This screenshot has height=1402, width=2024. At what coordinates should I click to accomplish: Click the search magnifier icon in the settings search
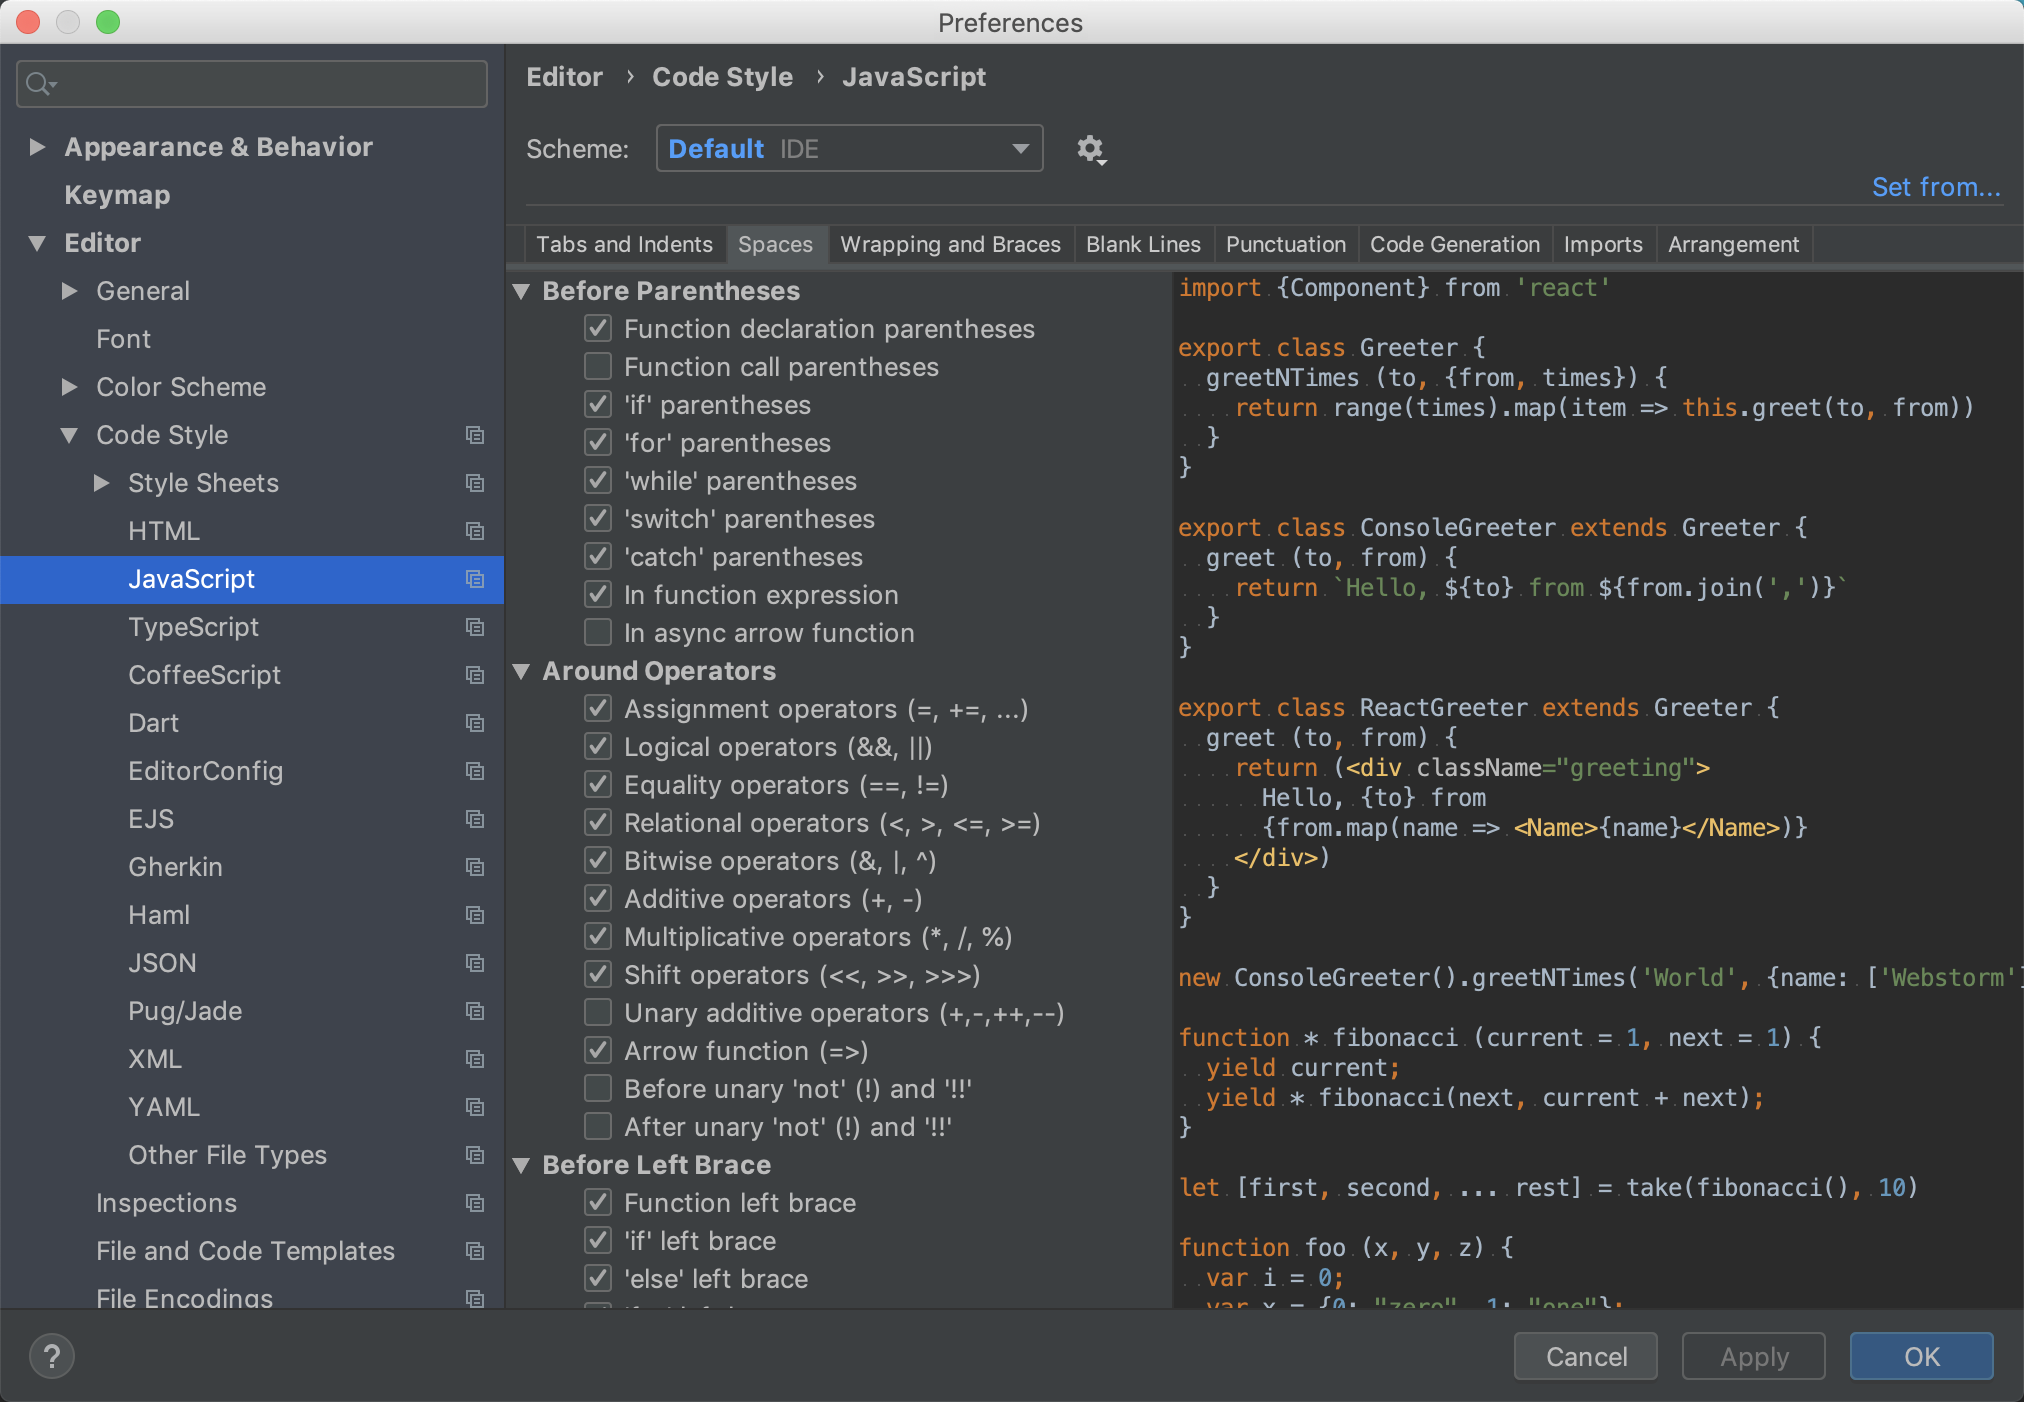click(x=40, y=84)
